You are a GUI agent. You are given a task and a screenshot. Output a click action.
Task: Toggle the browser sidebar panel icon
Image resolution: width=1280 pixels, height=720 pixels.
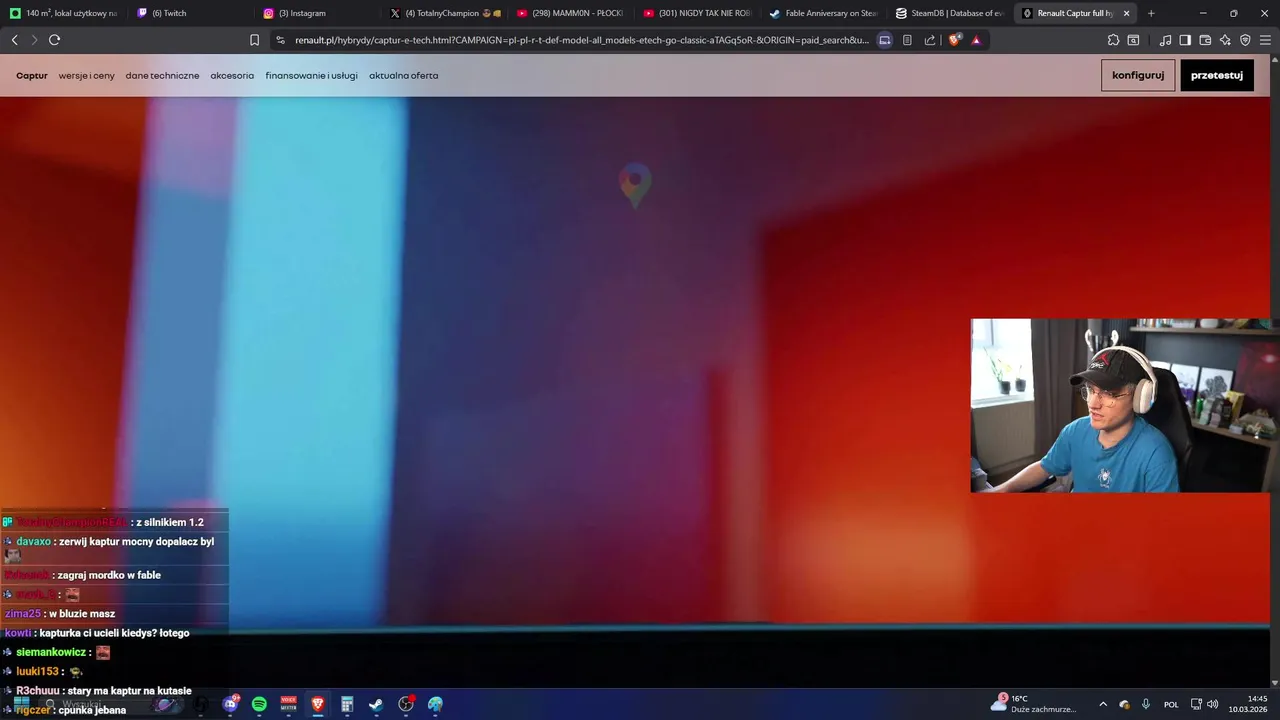(1185, 40)
